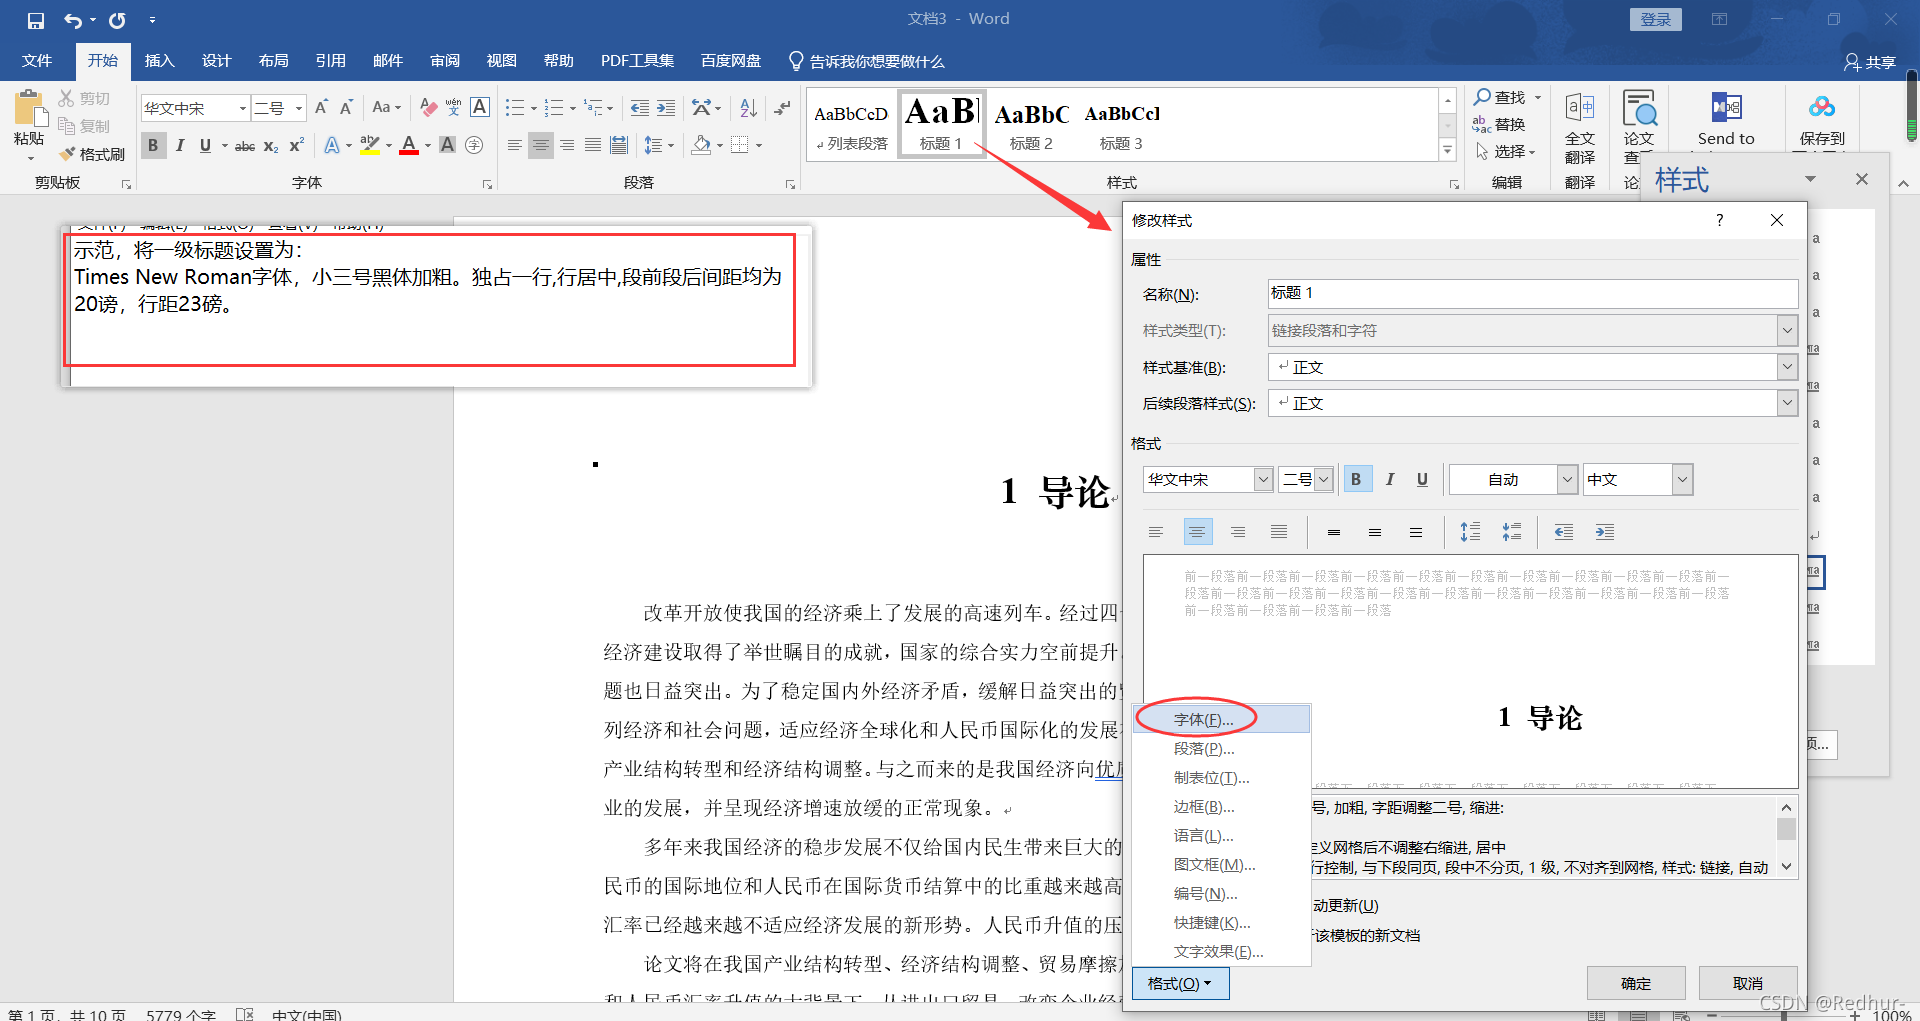Toggle Bold in ribbon font group
Image resolution: width=1920 pixels, height=1021 pixels.
click(153, 145)
